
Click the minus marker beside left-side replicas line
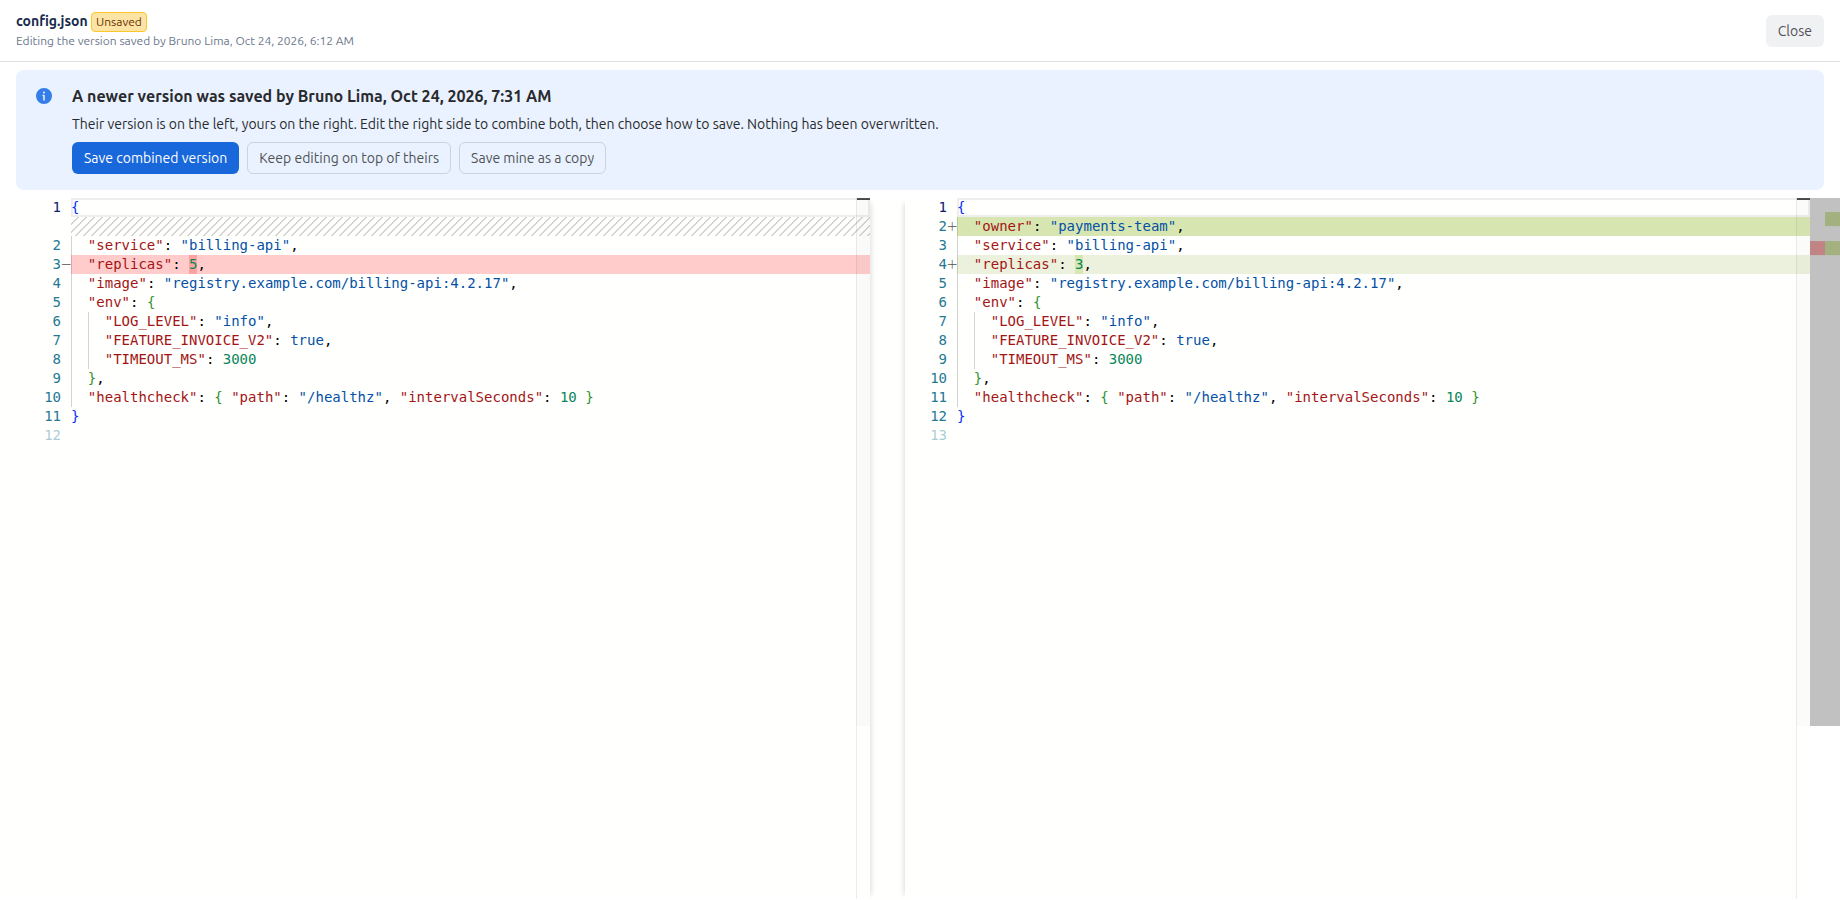(66, 265)
